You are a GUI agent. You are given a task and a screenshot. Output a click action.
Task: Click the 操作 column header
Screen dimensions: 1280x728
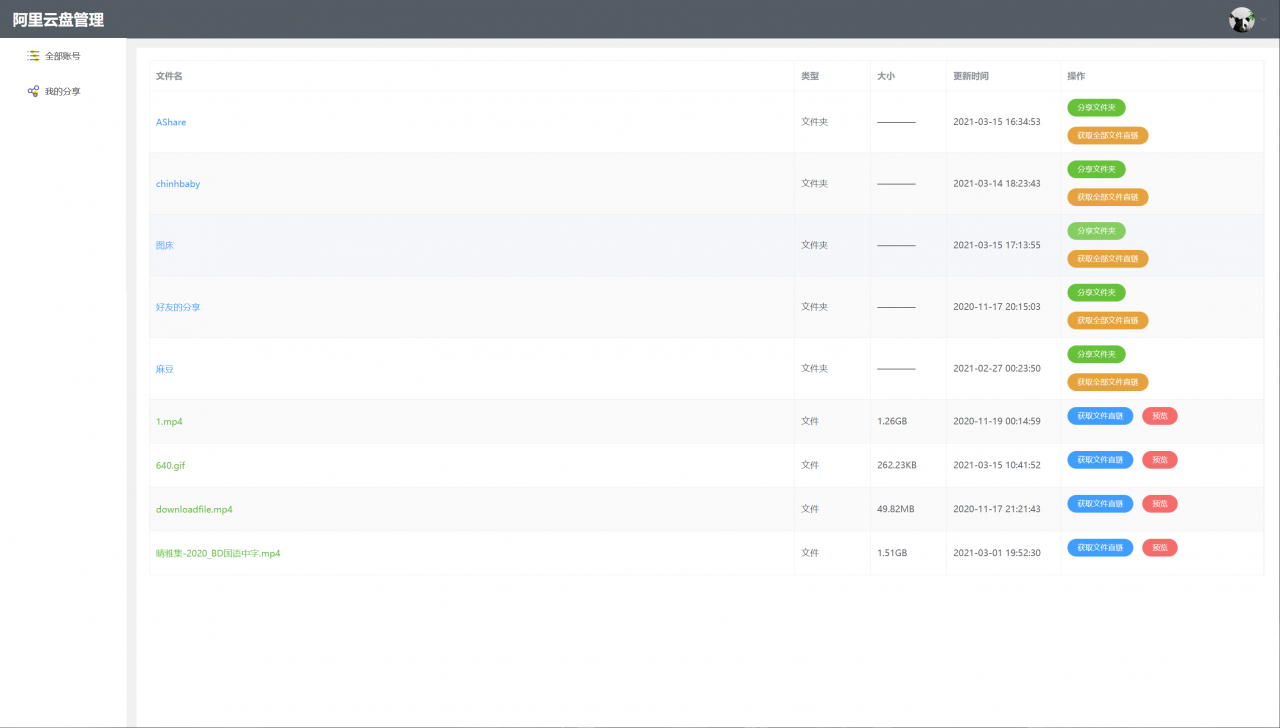pyautogui.click(x=1076, y=76)
